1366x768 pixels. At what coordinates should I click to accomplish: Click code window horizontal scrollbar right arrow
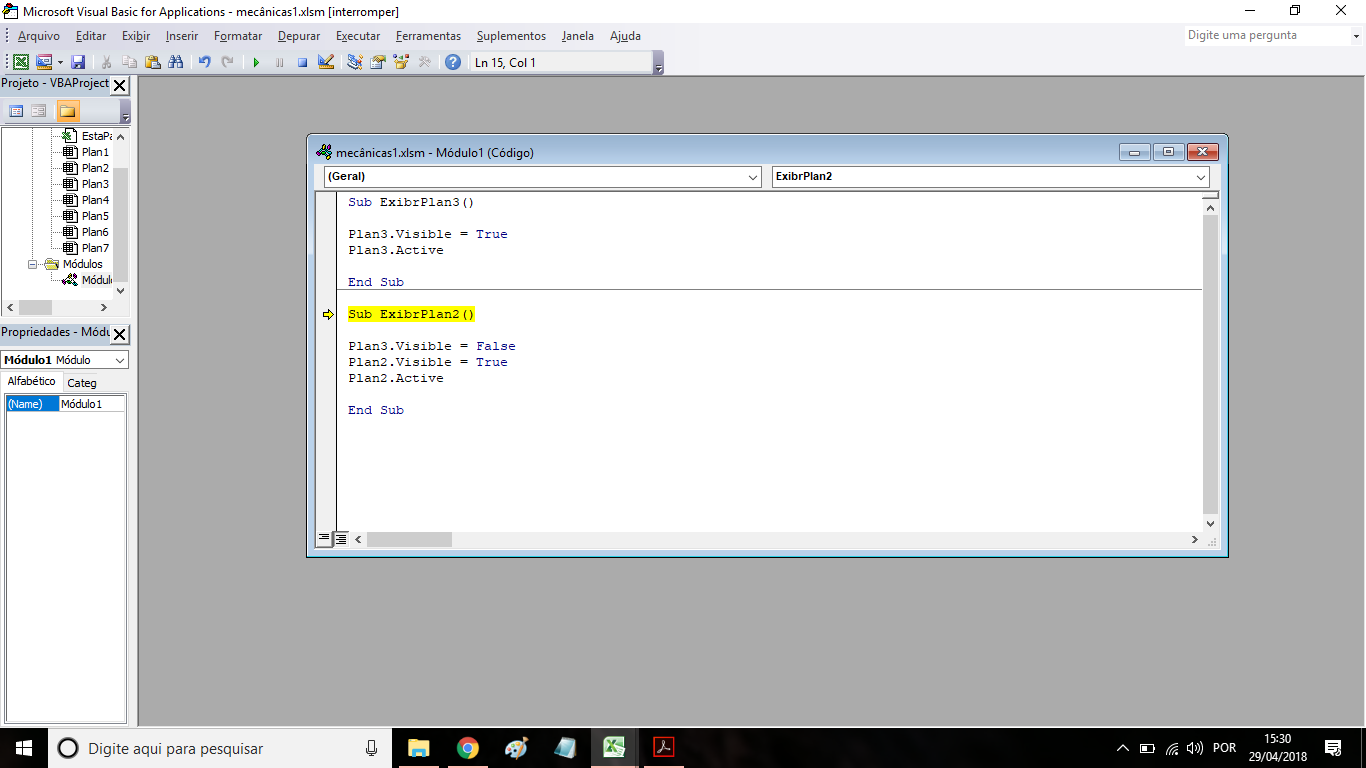pyautogui.click(x=1194, y=539)
